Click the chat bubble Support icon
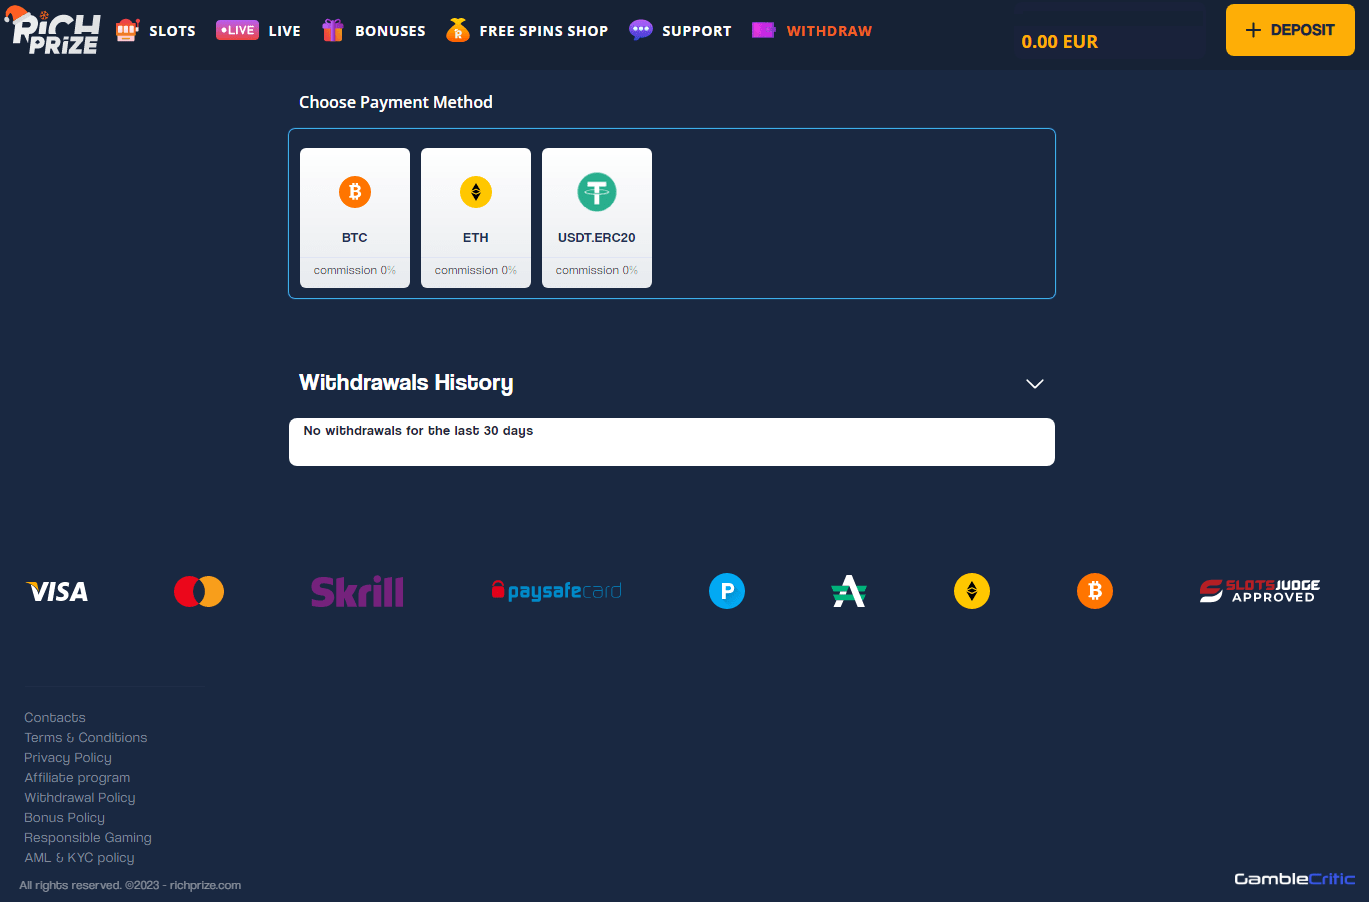Screen dimensions: 1369x902 640,30
